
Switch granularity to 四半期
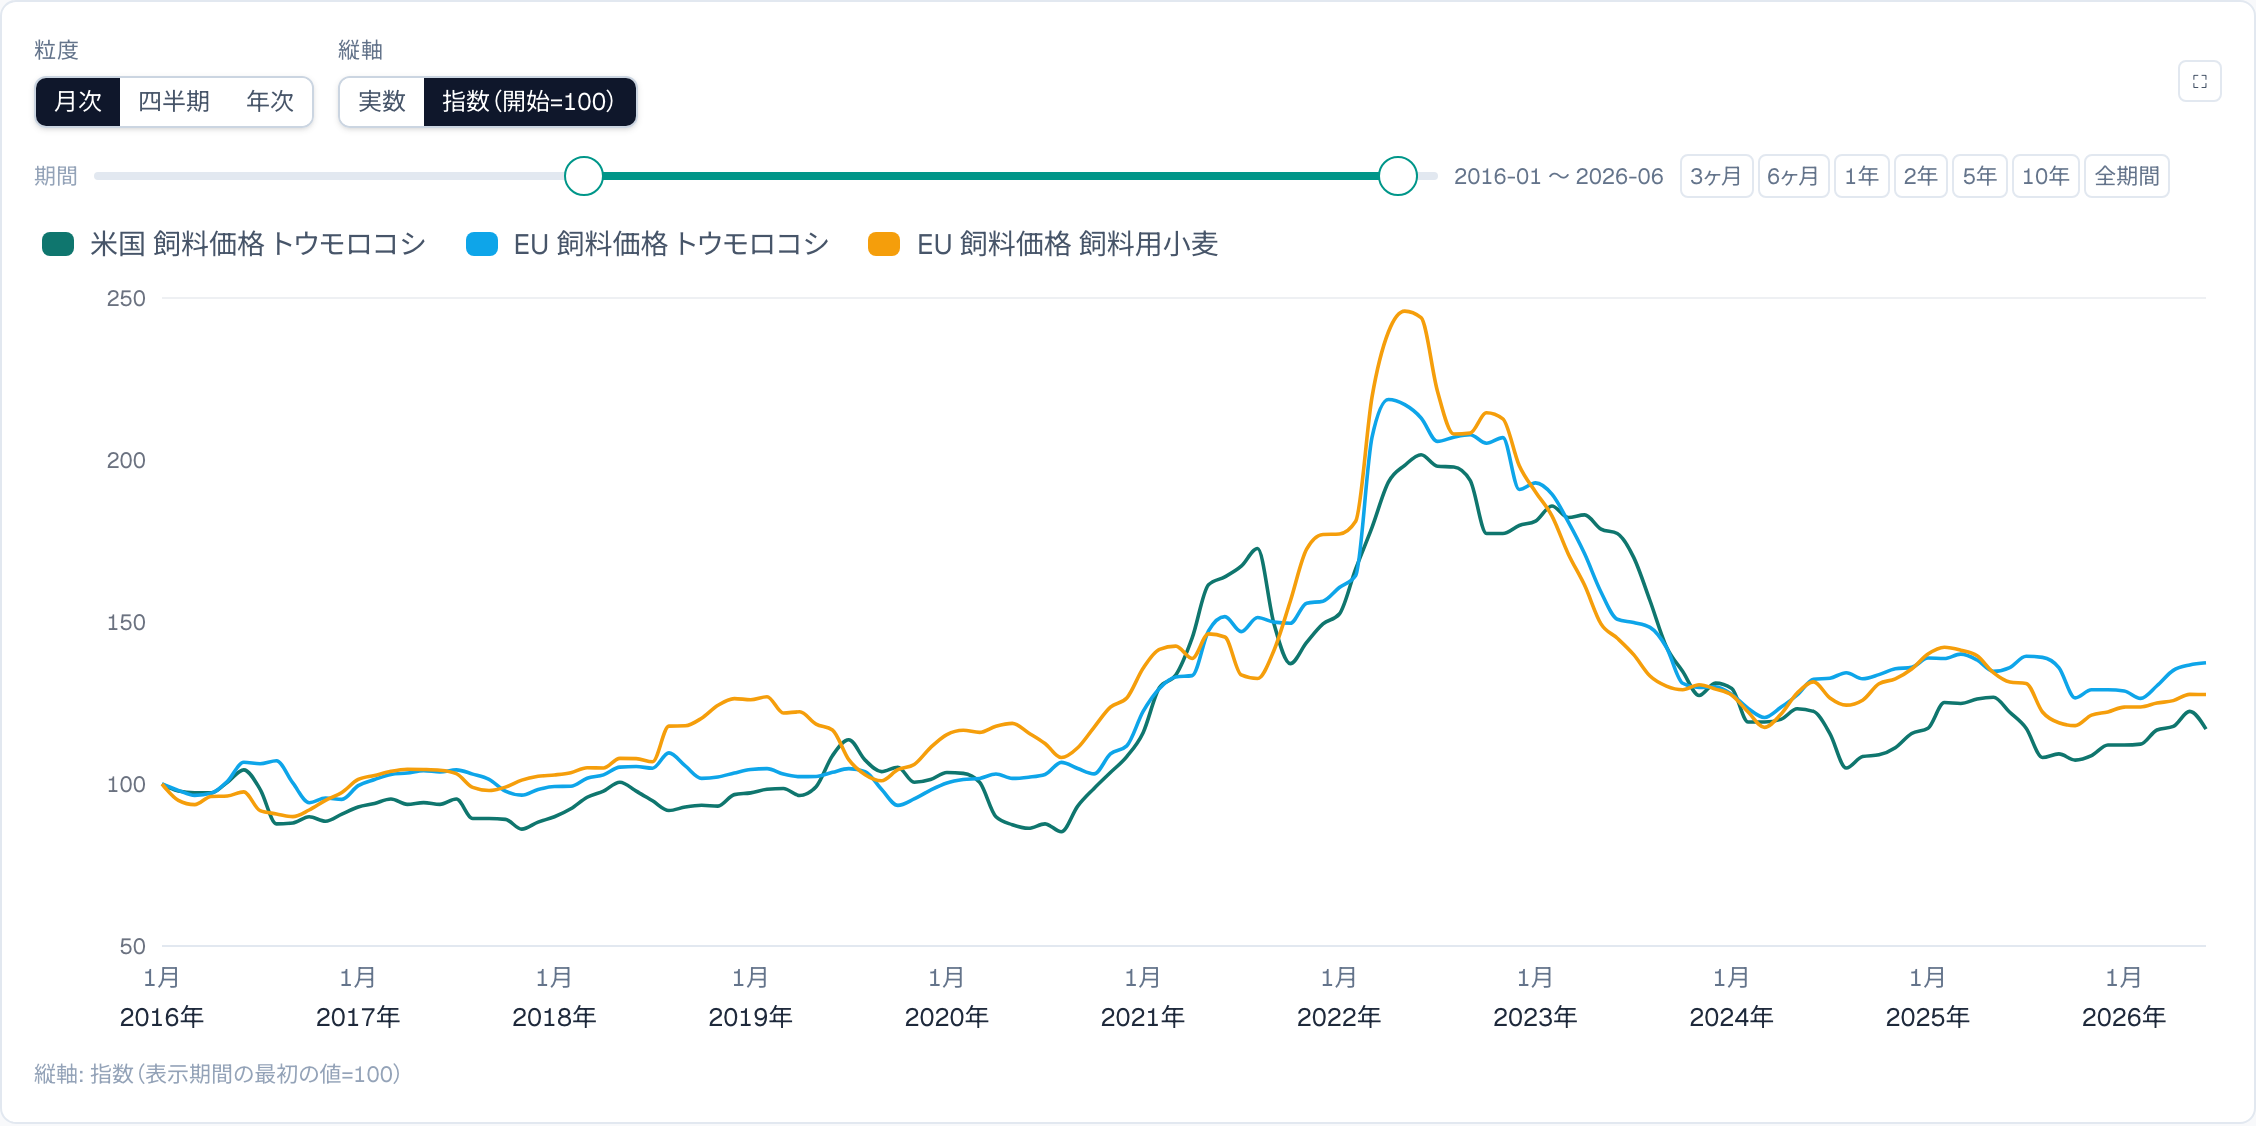click(x=174, y=102)
